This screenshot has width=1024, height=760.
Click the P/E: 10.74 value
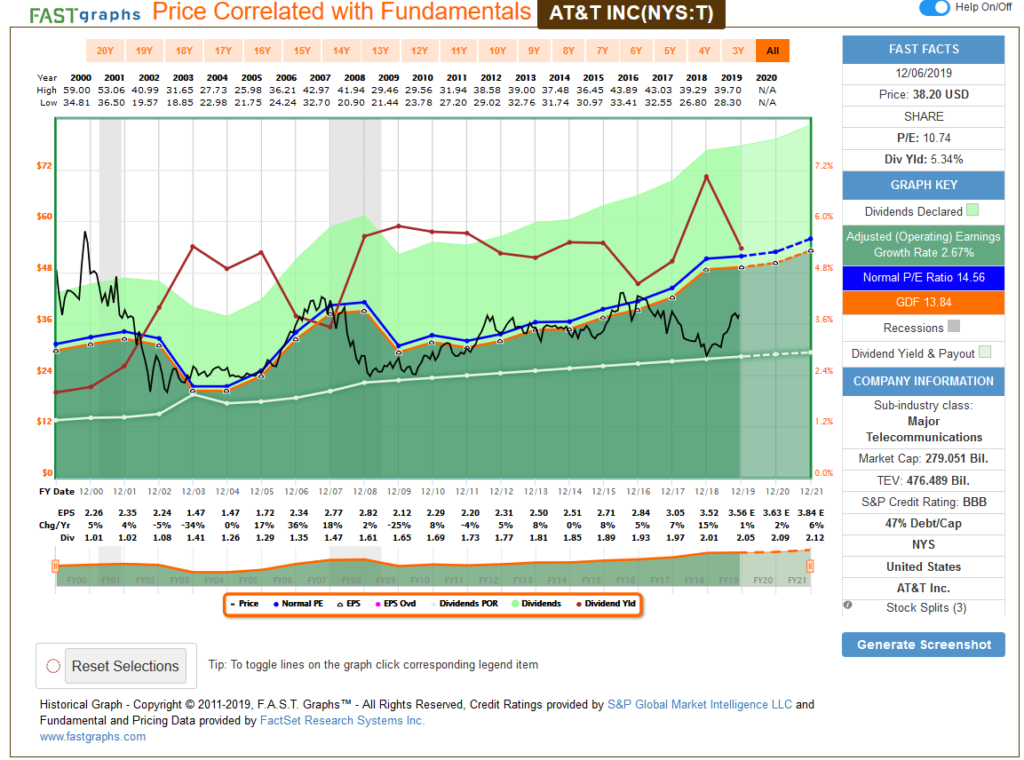923,138
